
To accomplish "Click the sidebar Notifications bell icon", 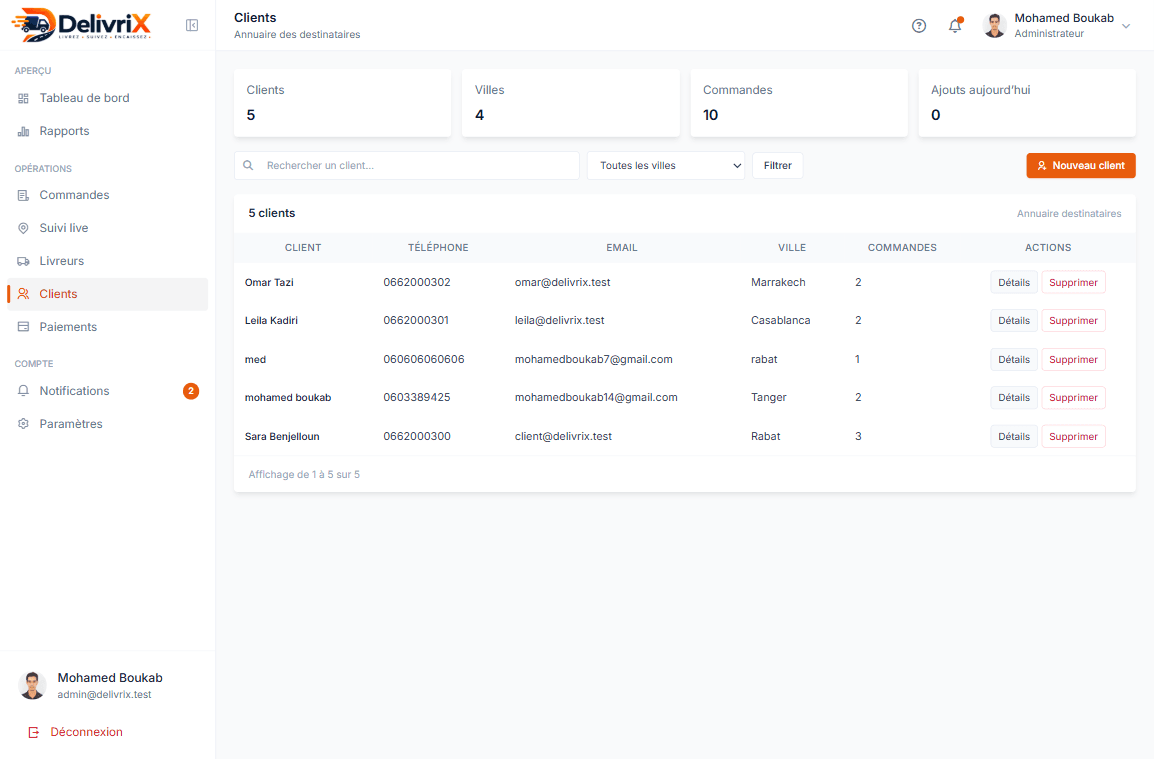I will point(24,391).
